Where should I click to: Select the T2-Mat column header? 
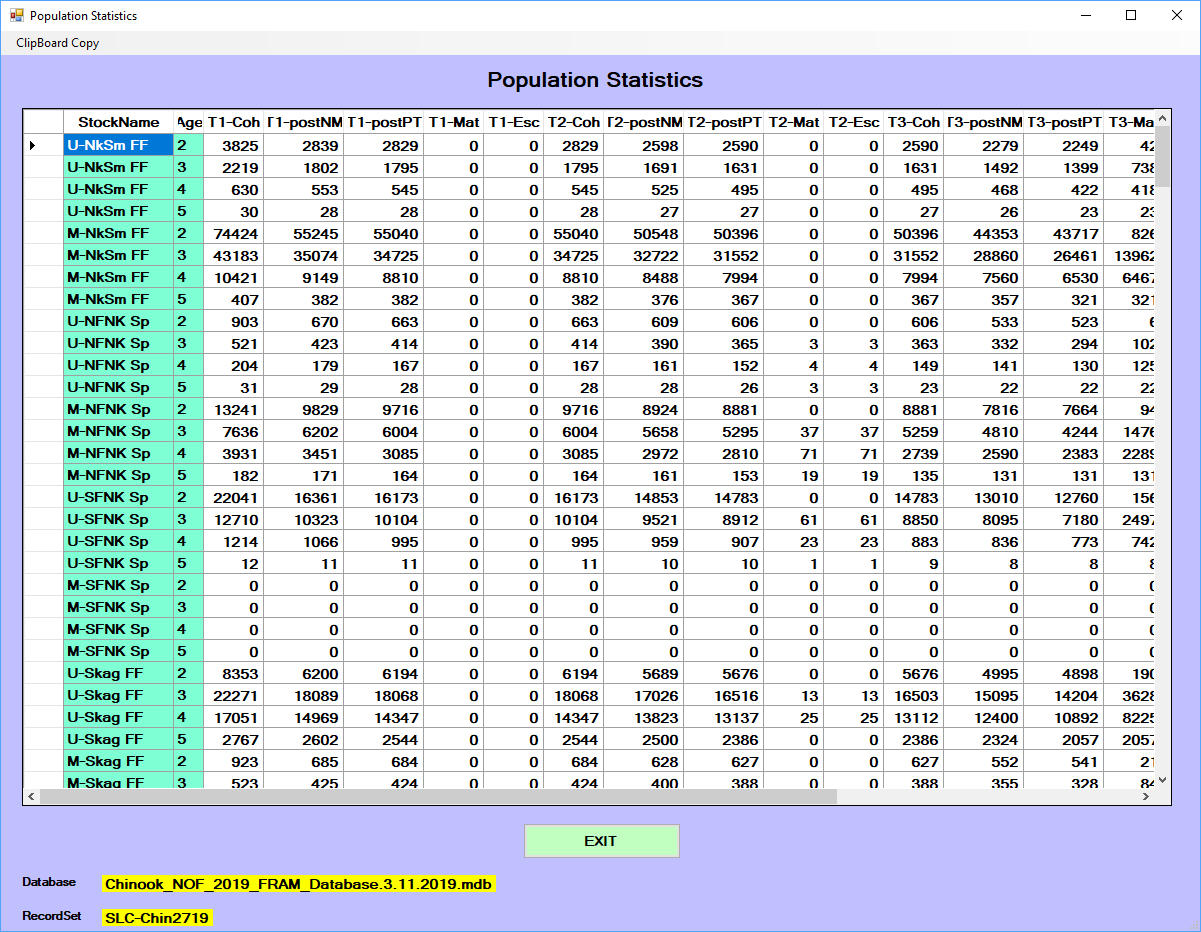pyautogui.click(x=793, y=122)
